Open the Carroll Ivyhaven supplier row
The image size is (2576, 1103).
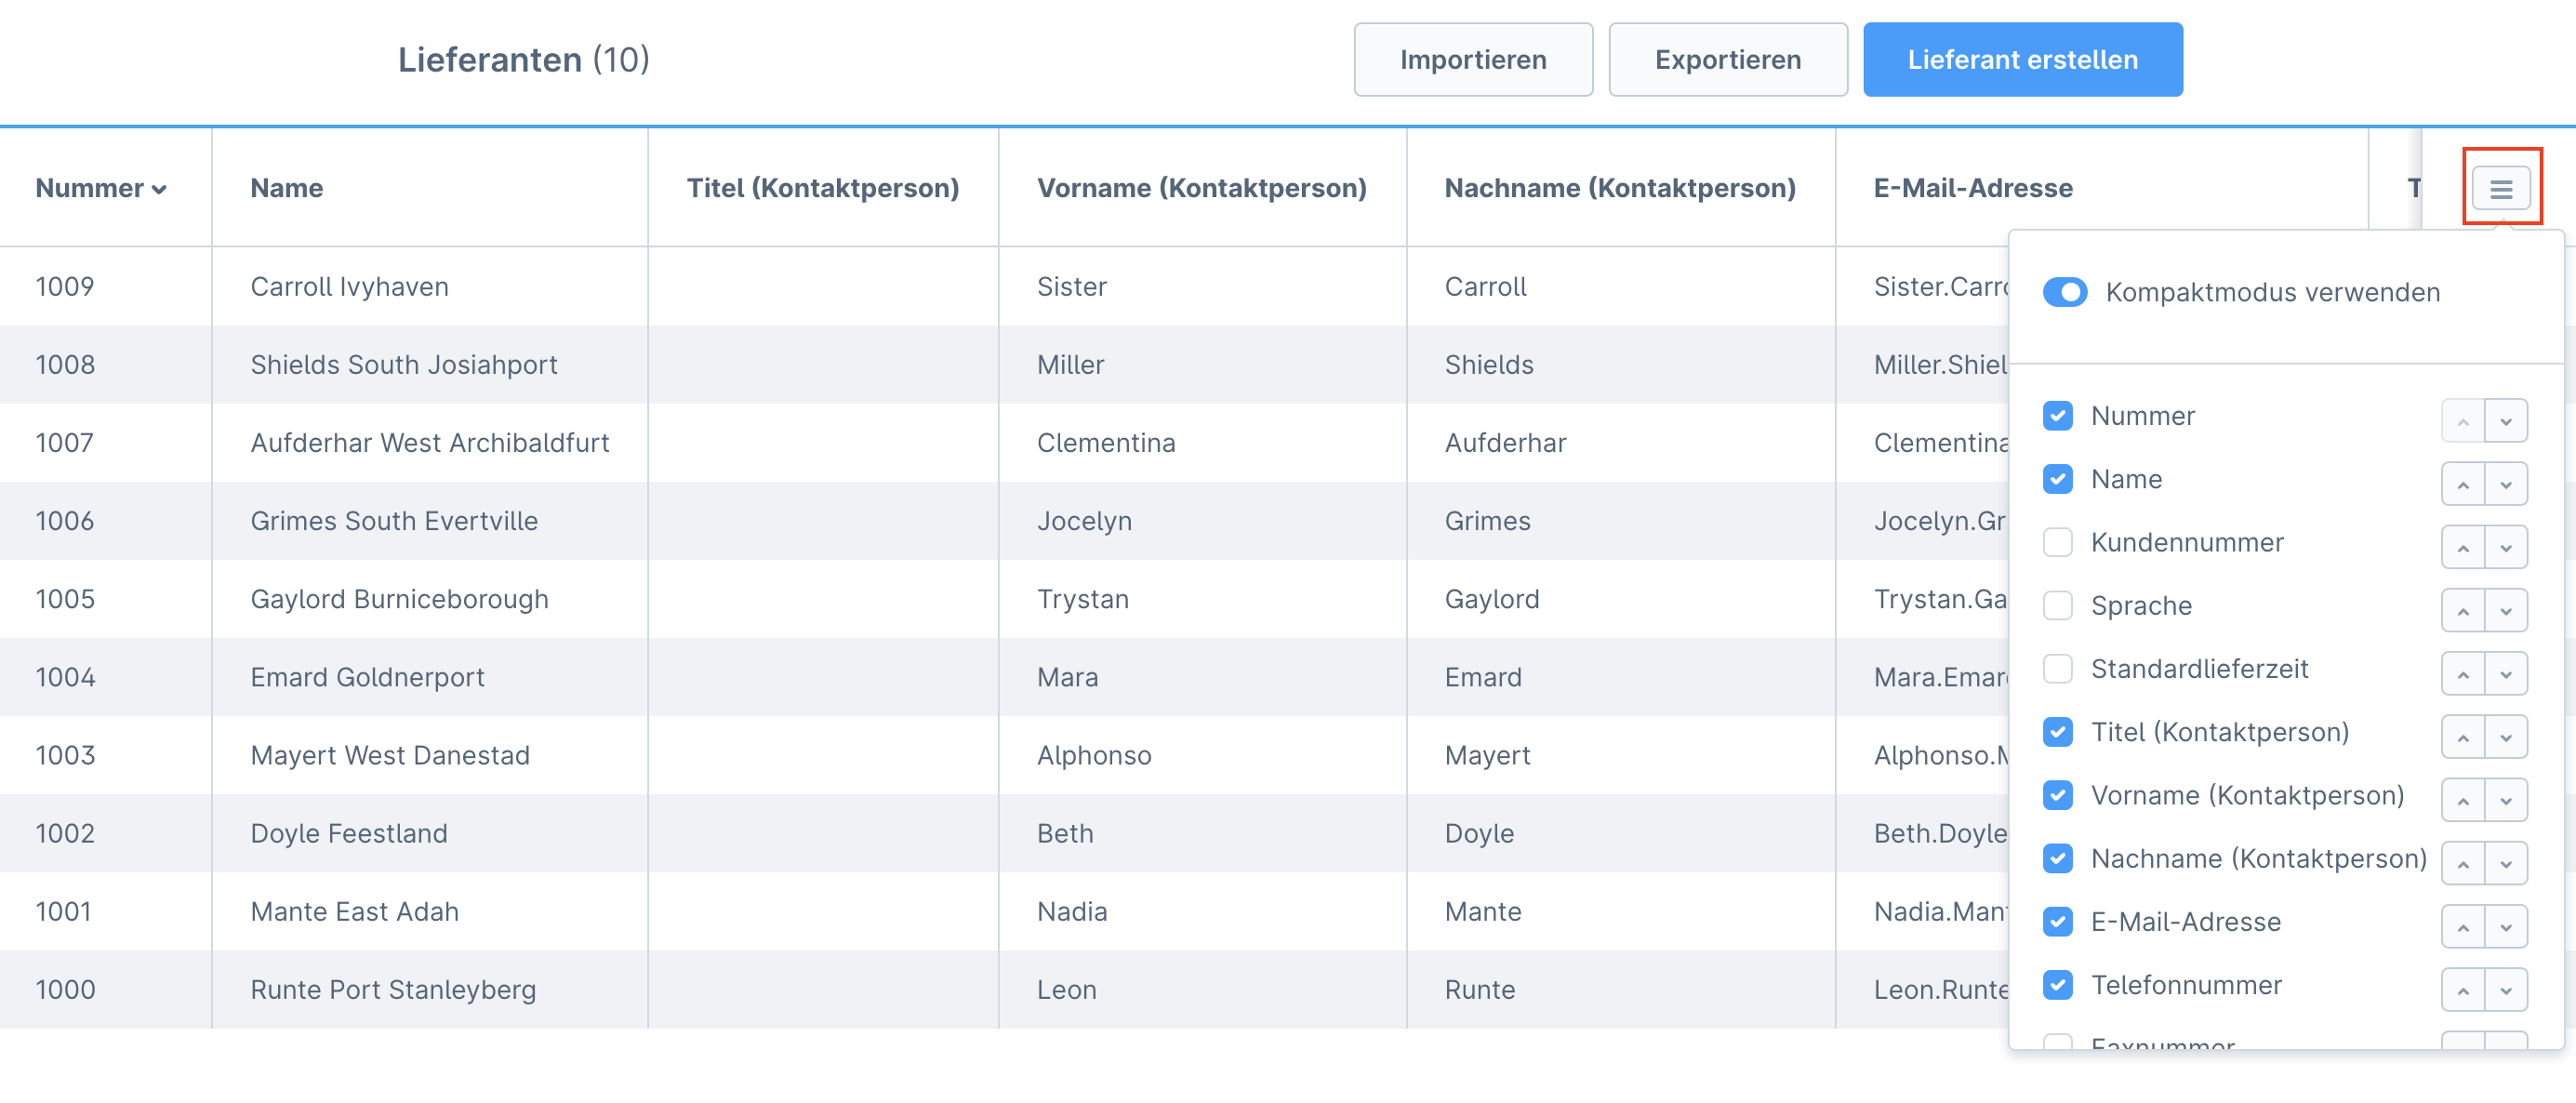(349, 287)
